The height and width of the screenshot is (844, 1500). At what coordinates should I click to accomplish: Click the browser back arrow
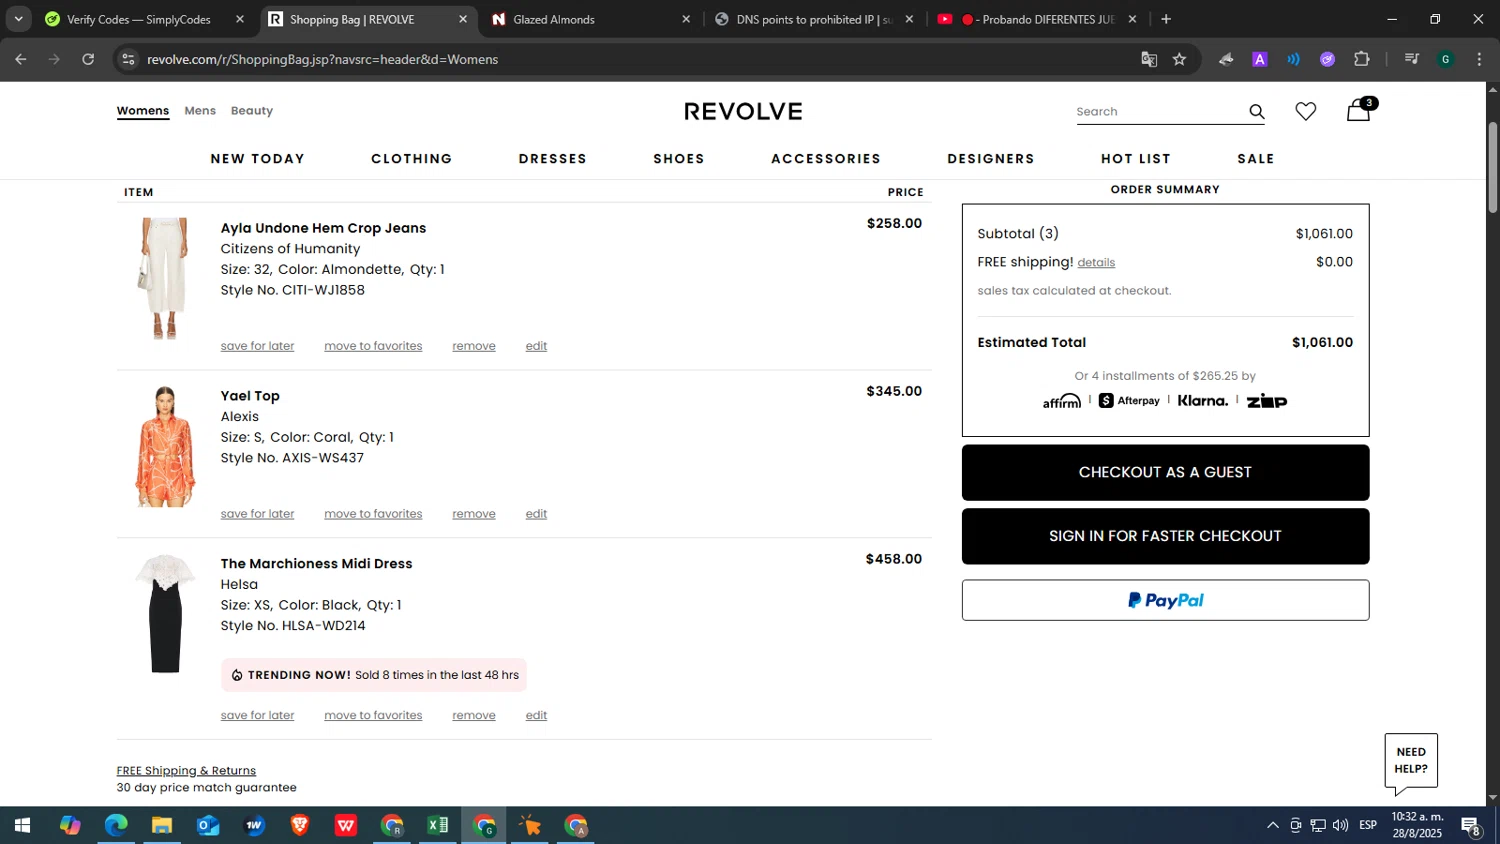click(x=20, y=59)
